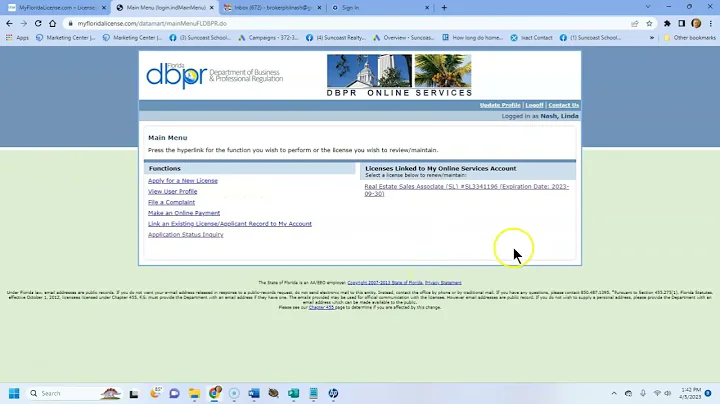Open a new tab with plus icon
Screen dimensions: 720x404
(444, 7)
